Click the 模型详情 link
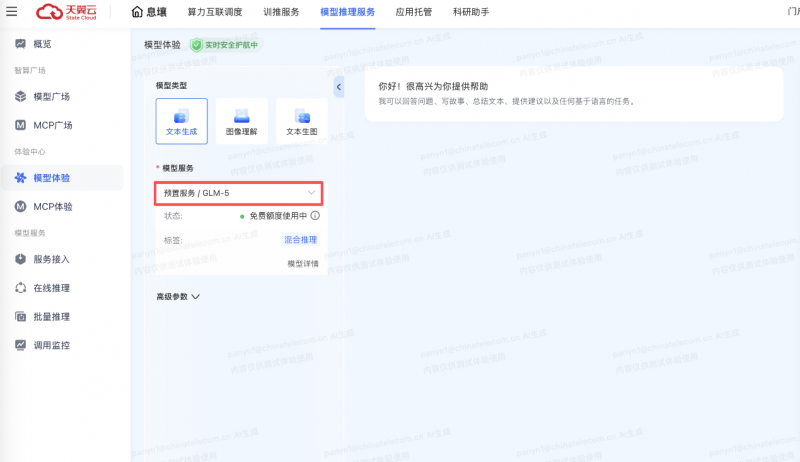This screenshot has height=462, width=800. [303, 264]
